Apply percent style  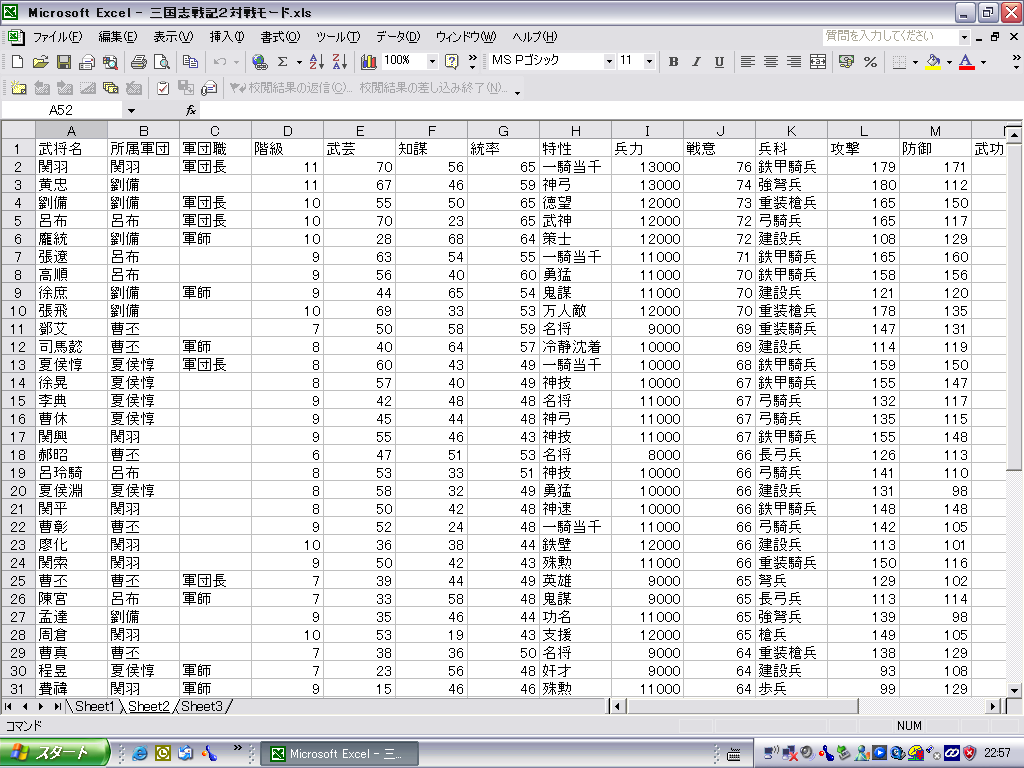[x=870, y=62]
